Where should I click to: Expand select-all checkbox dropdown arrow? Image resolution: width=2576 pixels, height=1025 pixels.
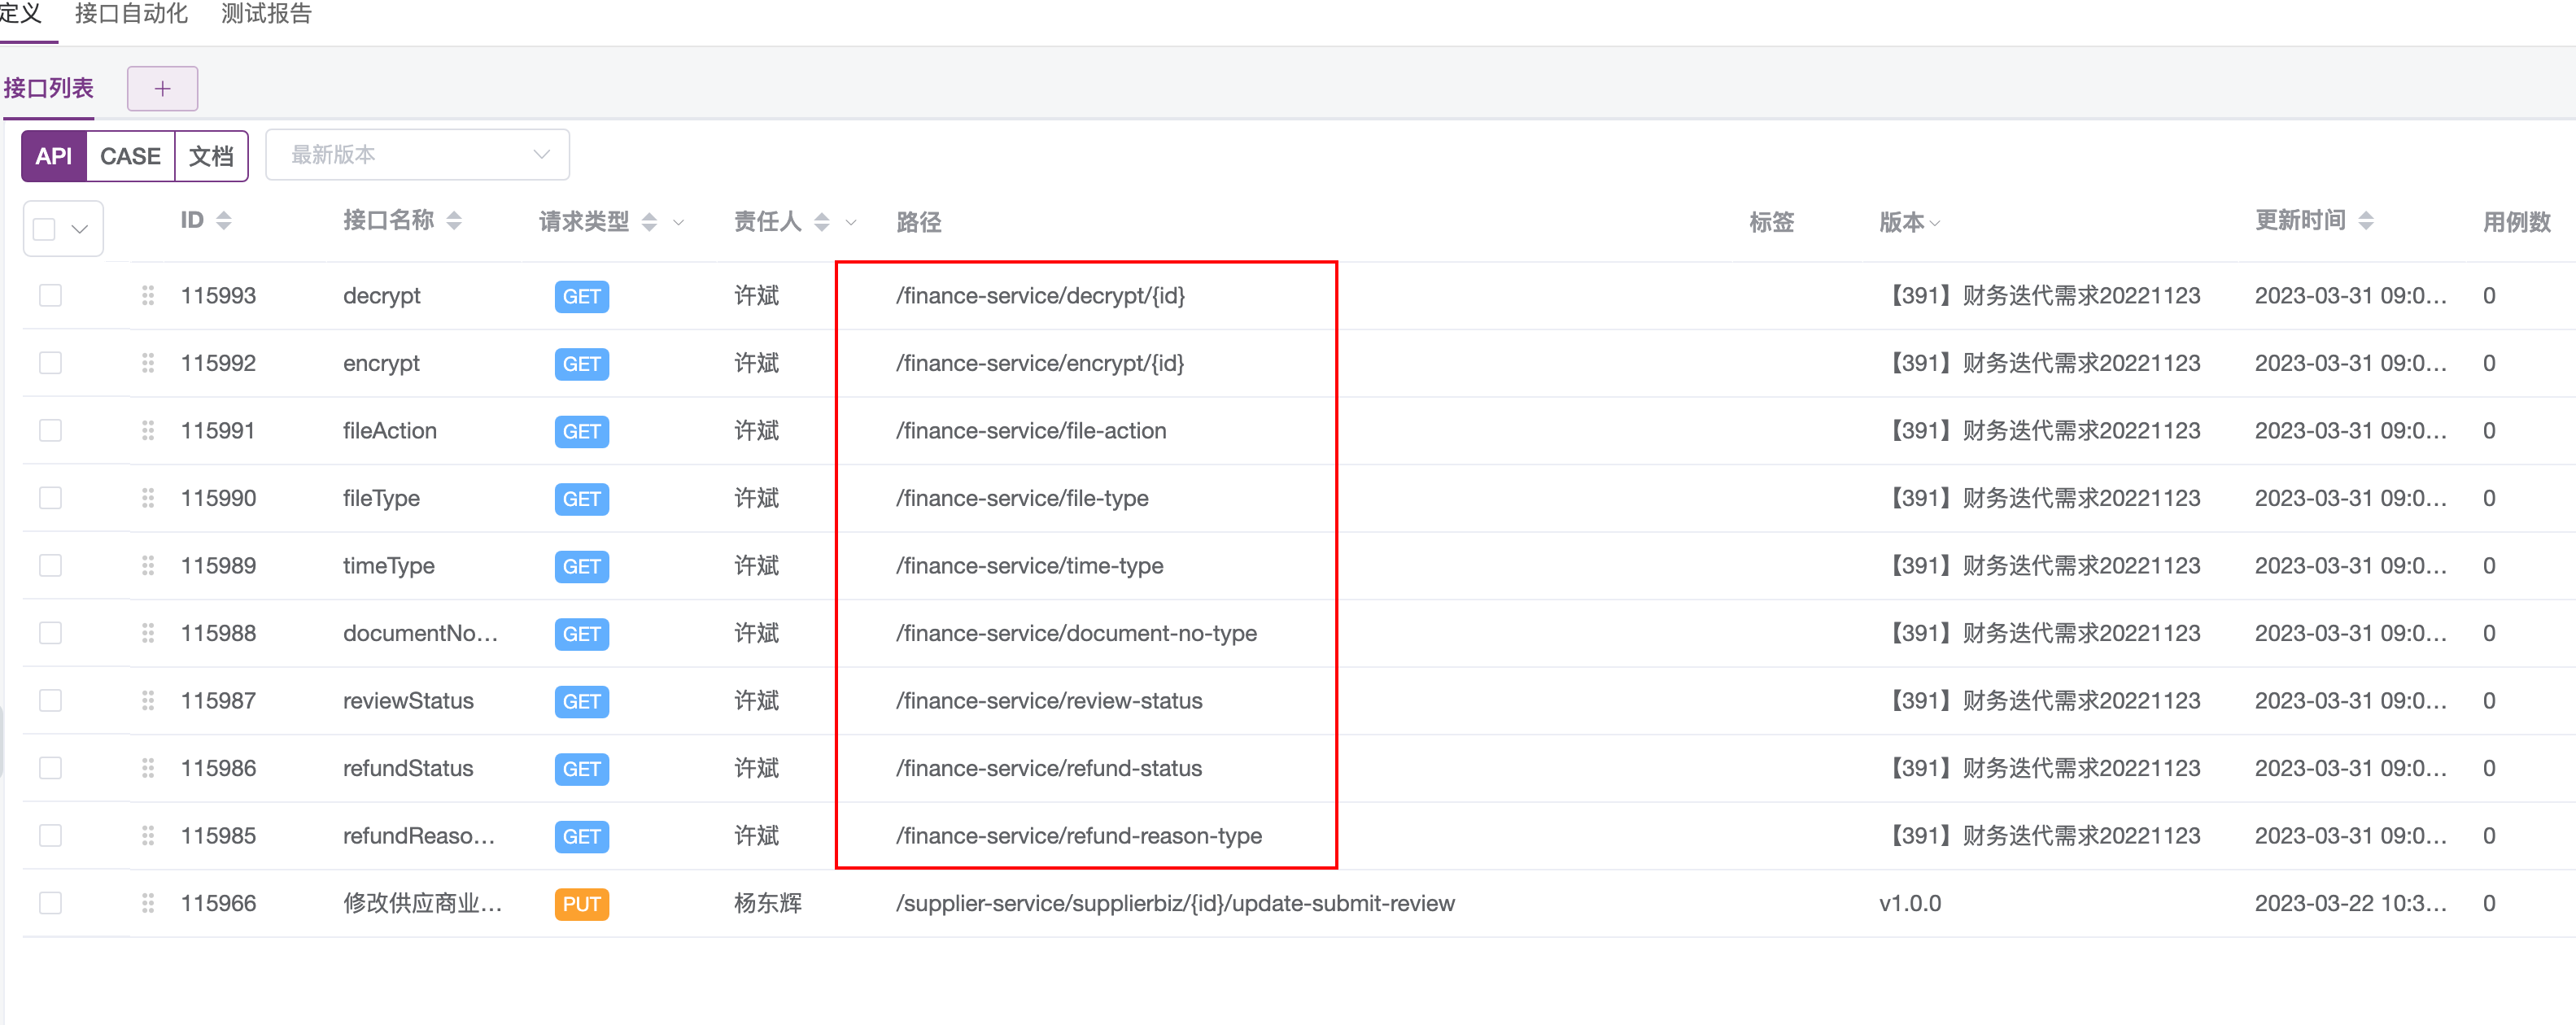click(x=80, y=229)
